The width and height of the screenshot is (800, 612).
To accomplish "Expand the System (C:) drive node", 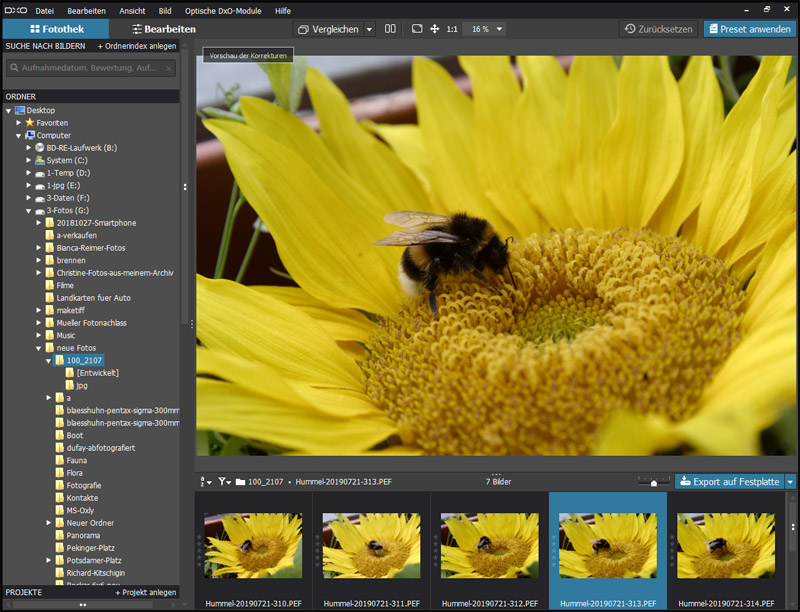I will click(x=29, y=160).
